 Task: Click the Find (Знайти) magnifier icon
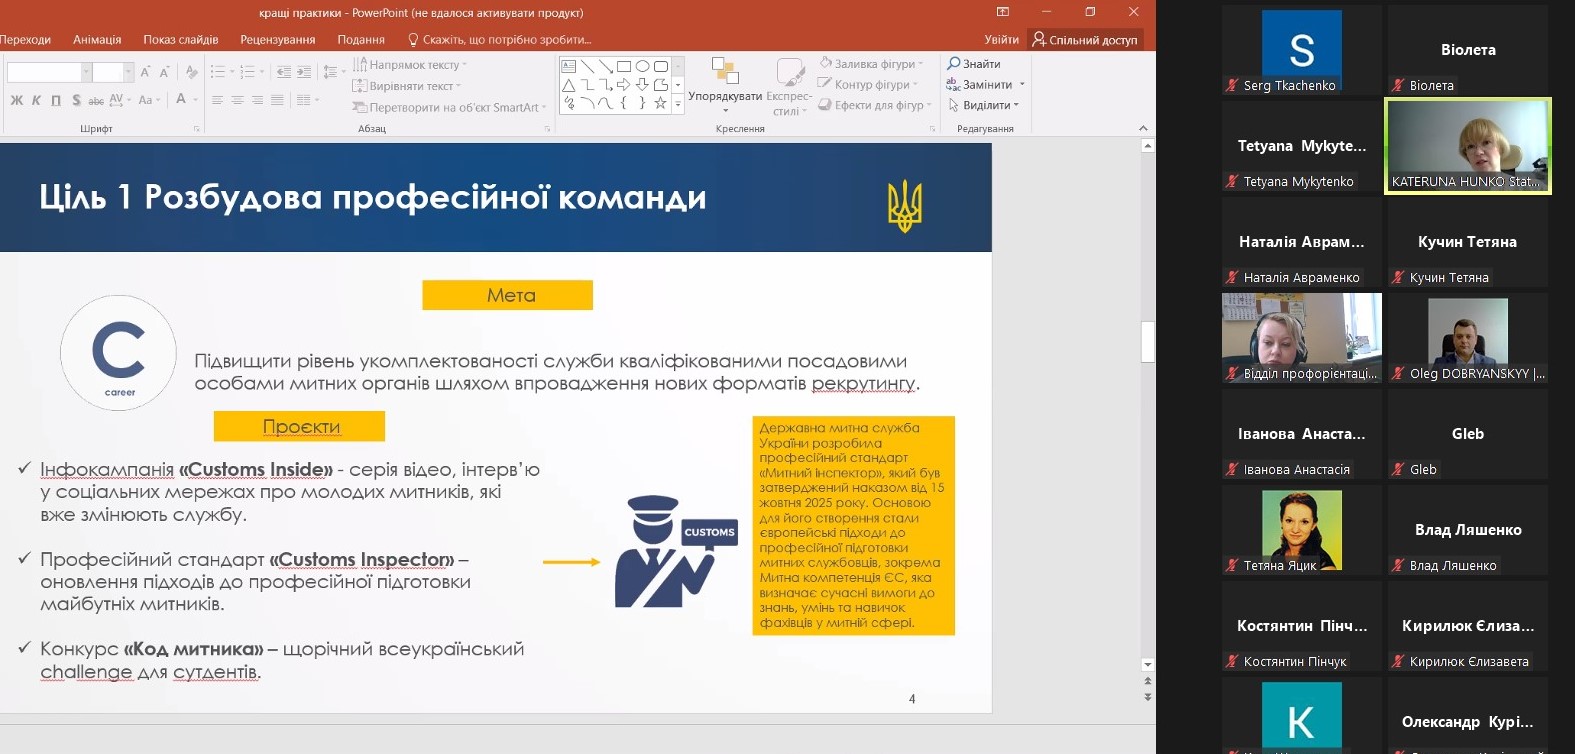coord(954,64)
